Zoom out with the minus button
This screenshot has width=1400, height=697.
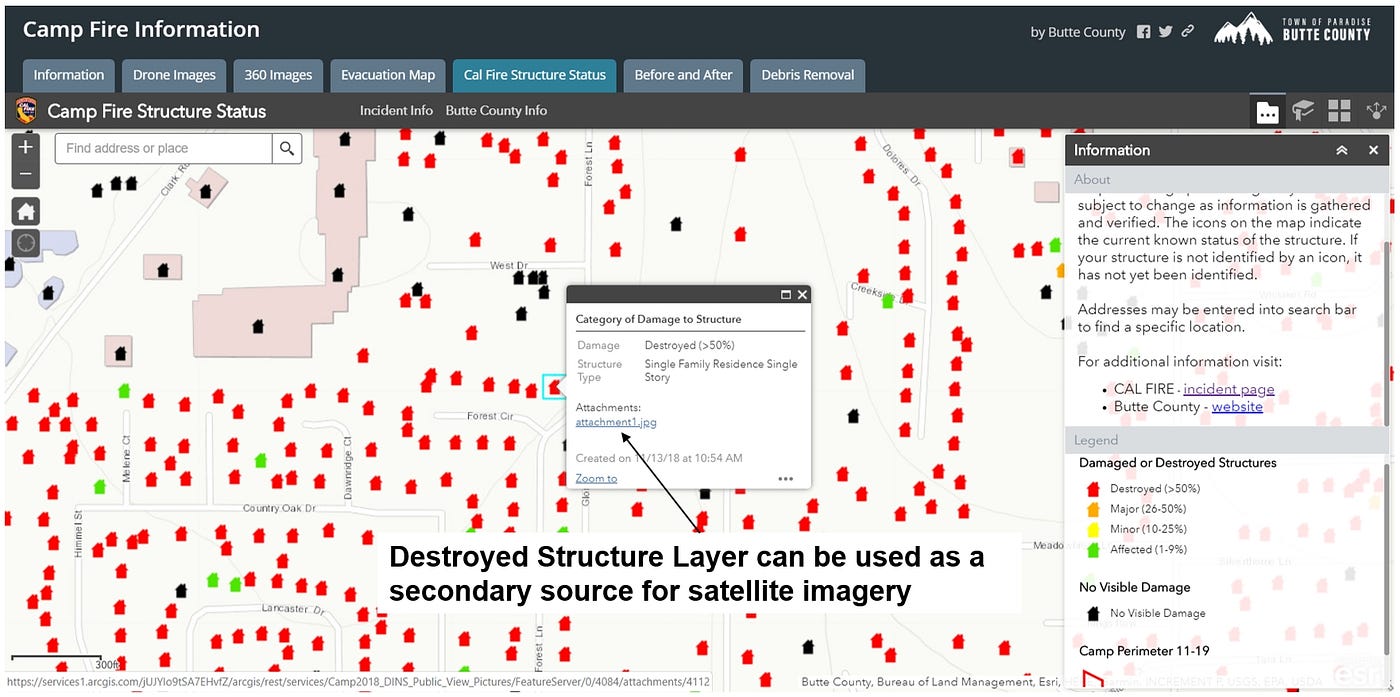pos(26,174)
